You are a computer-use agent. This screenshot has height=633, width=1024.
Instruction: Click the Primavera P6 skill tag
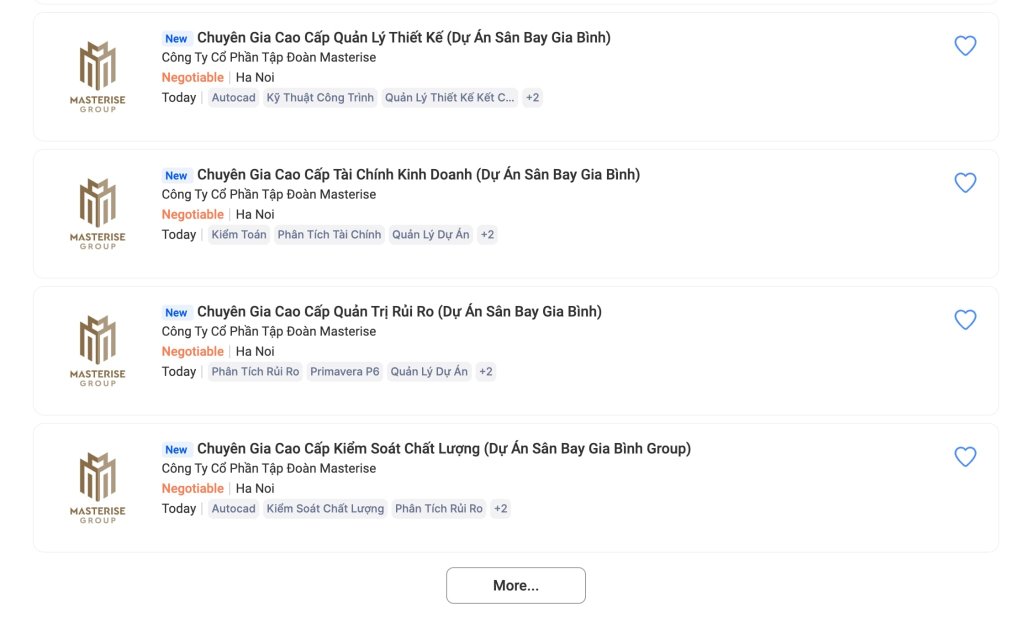[x=344, y=372]
